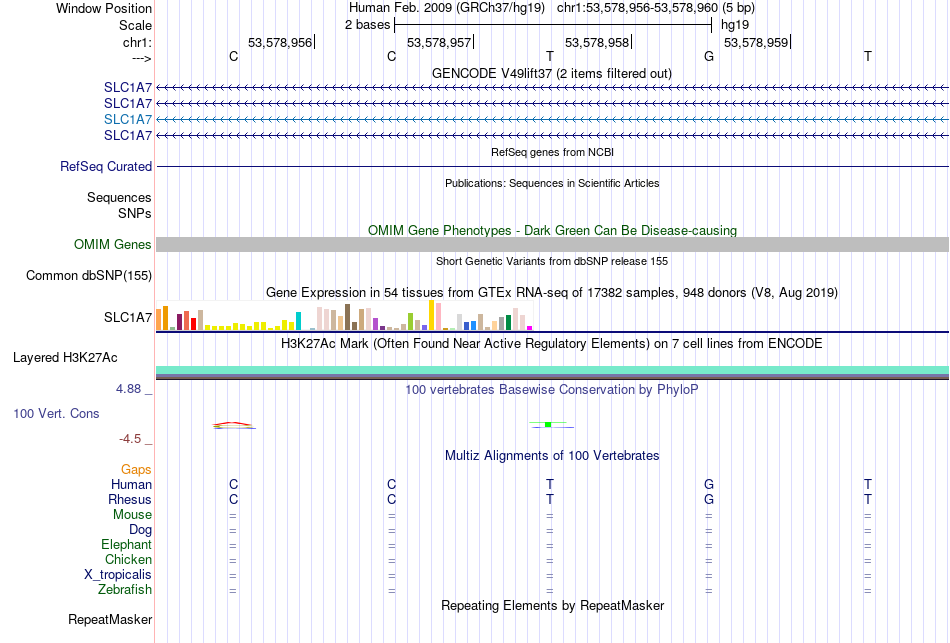Open the Repeating Elements by RepeatMasker title

tap(553, 605)
